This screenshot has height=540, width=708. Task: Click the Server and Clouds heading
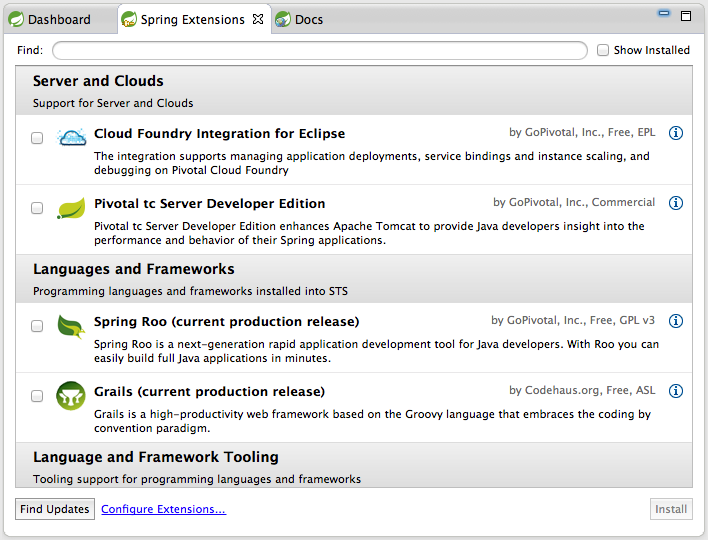point(98,81)
